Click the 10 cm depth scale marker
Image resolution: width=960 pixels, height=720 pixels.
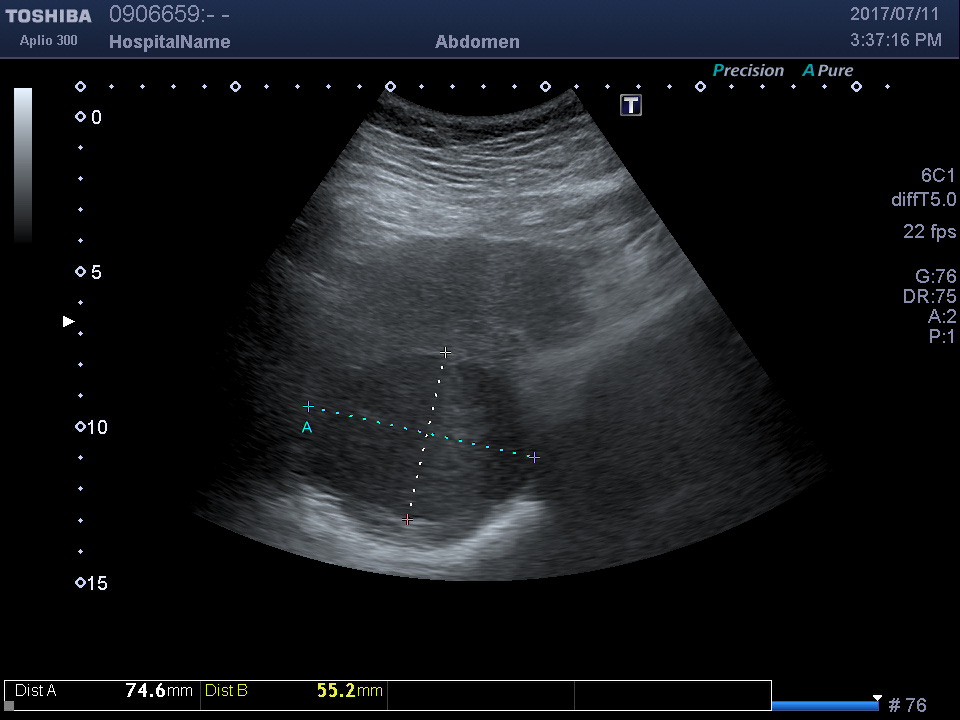(92, 427)
